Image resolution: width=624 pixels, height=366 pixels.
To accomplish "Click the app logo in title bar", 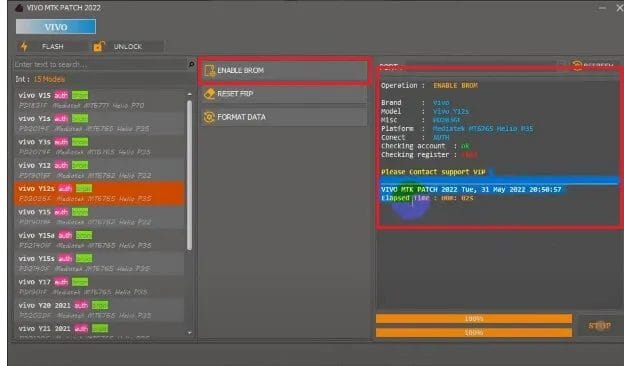I will (x=19, y=8).
